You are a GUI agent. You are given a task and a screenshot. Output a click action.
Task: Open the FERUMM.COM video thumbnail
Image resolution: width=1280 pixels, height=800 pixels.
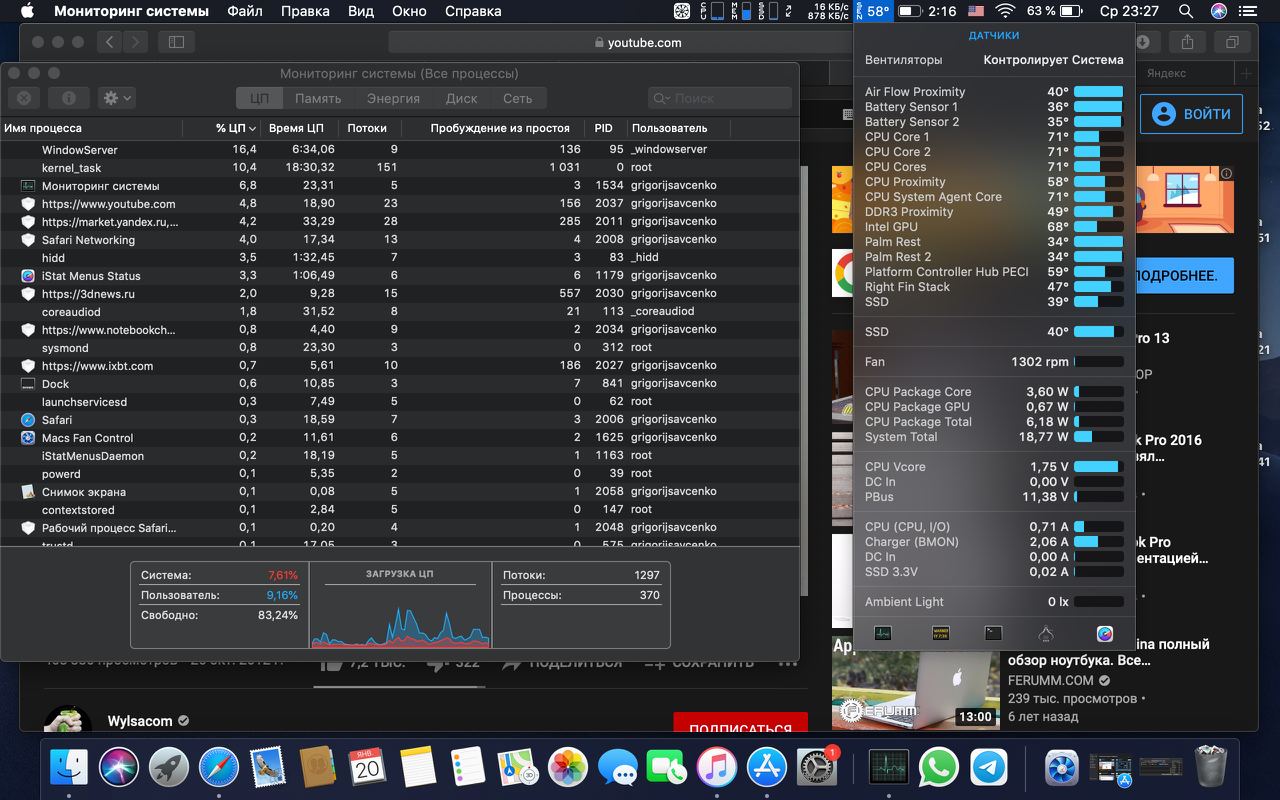click(915, 690)
